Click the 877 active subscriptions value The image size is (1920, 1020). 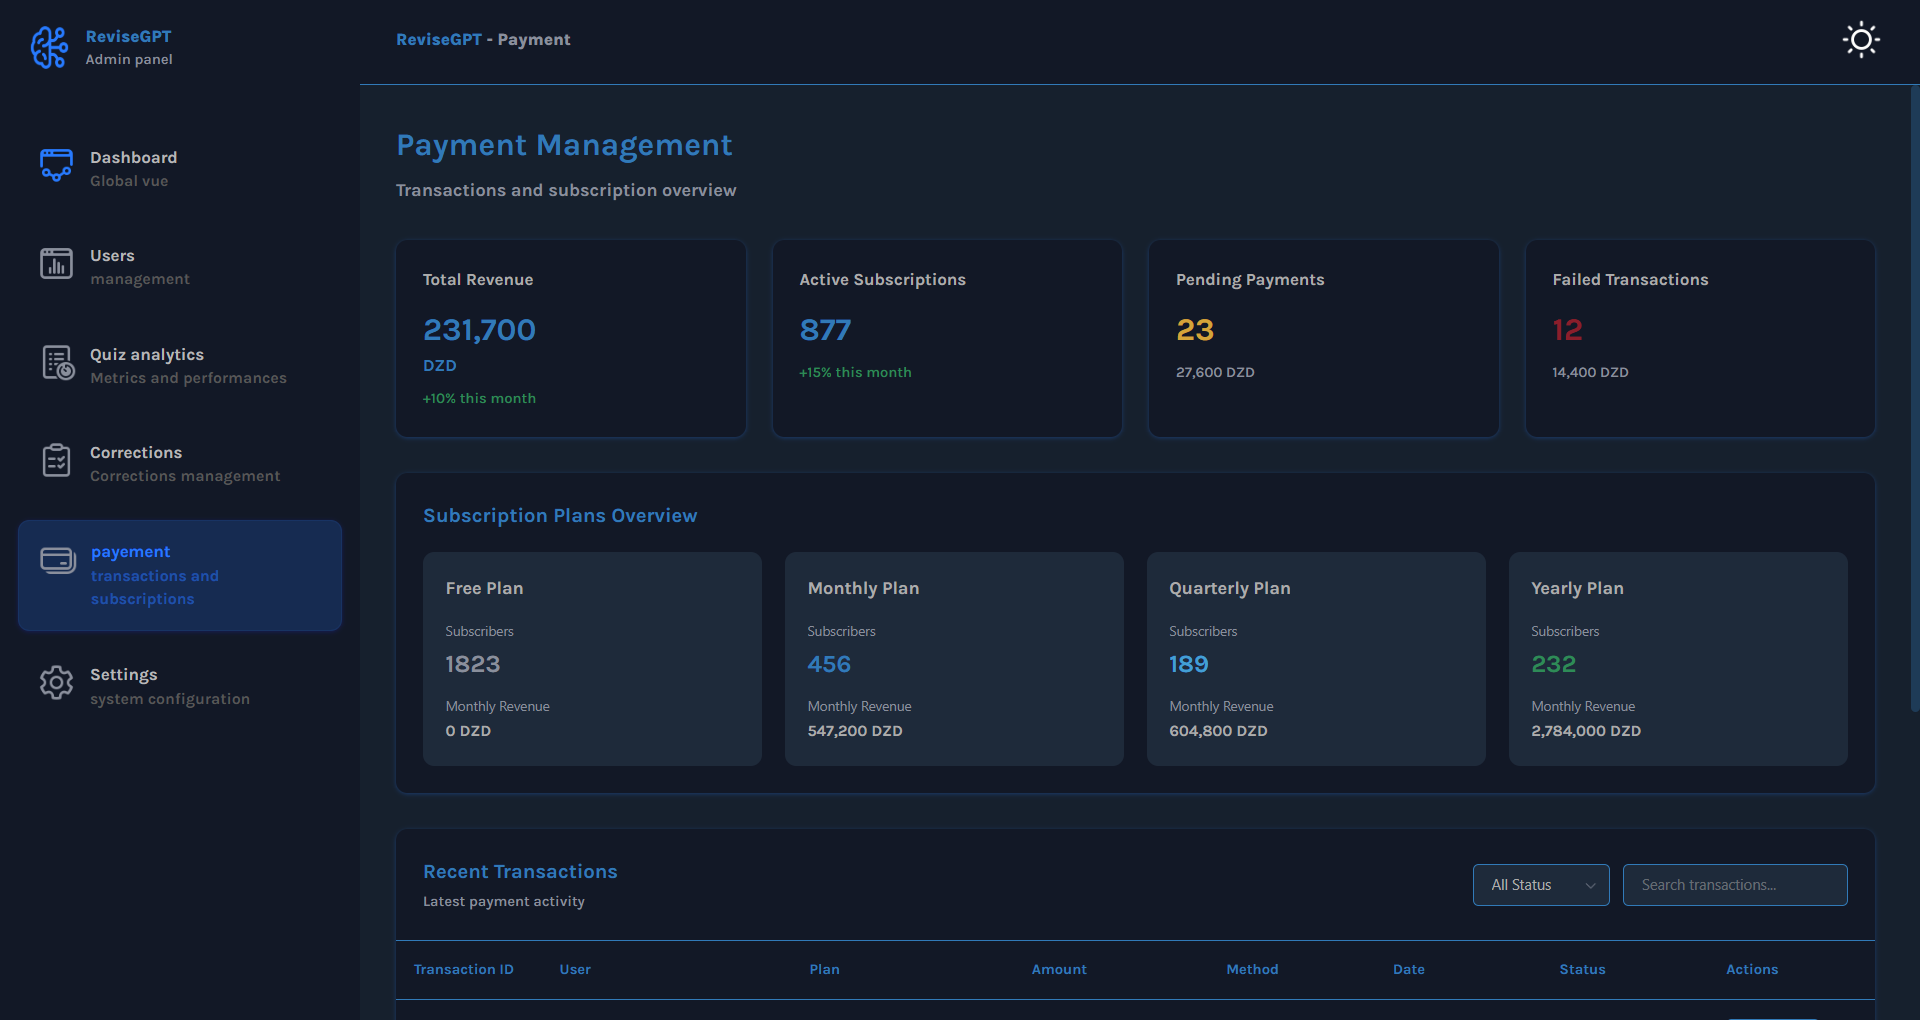[825, 330]
